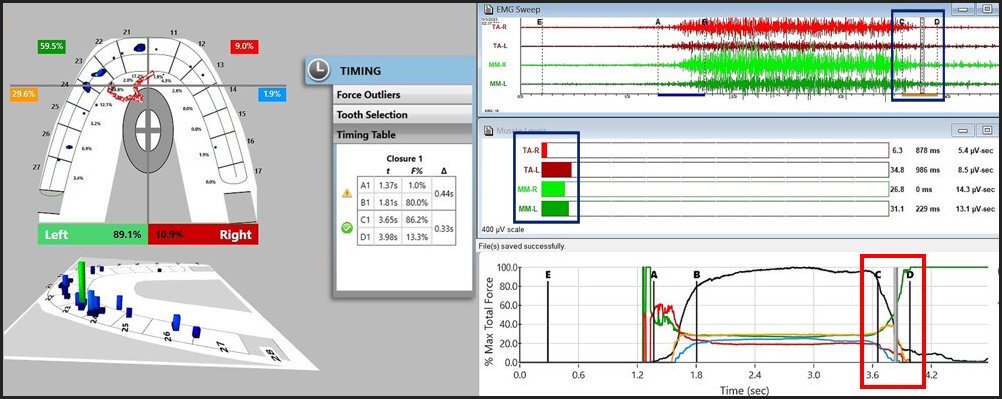Click the green 59.5% quadrant force box

click(51, 46)
